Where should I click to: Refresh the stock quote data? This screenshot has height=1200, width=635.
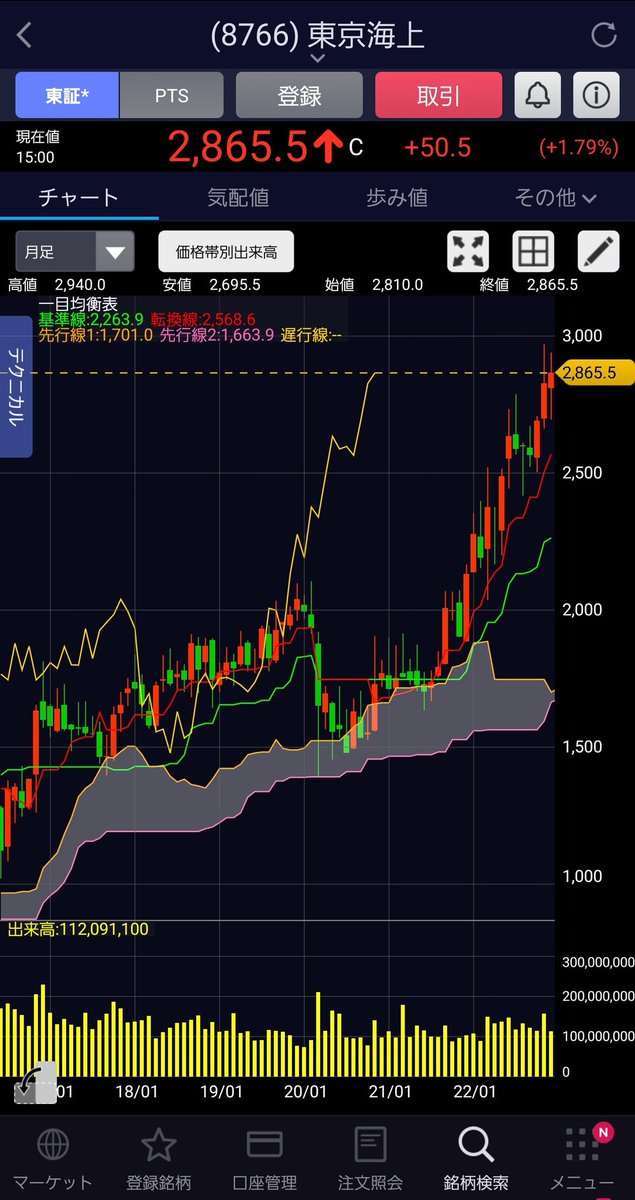[x=604, y=36]
